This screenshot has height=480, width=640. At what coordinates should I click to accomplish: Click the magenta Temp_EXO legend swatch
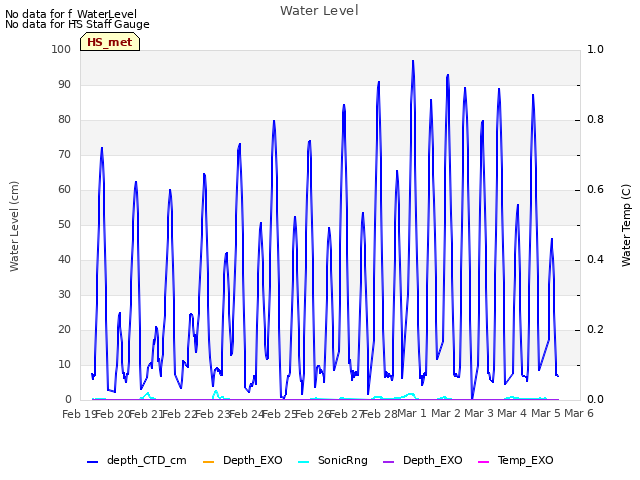pos(483,462)
